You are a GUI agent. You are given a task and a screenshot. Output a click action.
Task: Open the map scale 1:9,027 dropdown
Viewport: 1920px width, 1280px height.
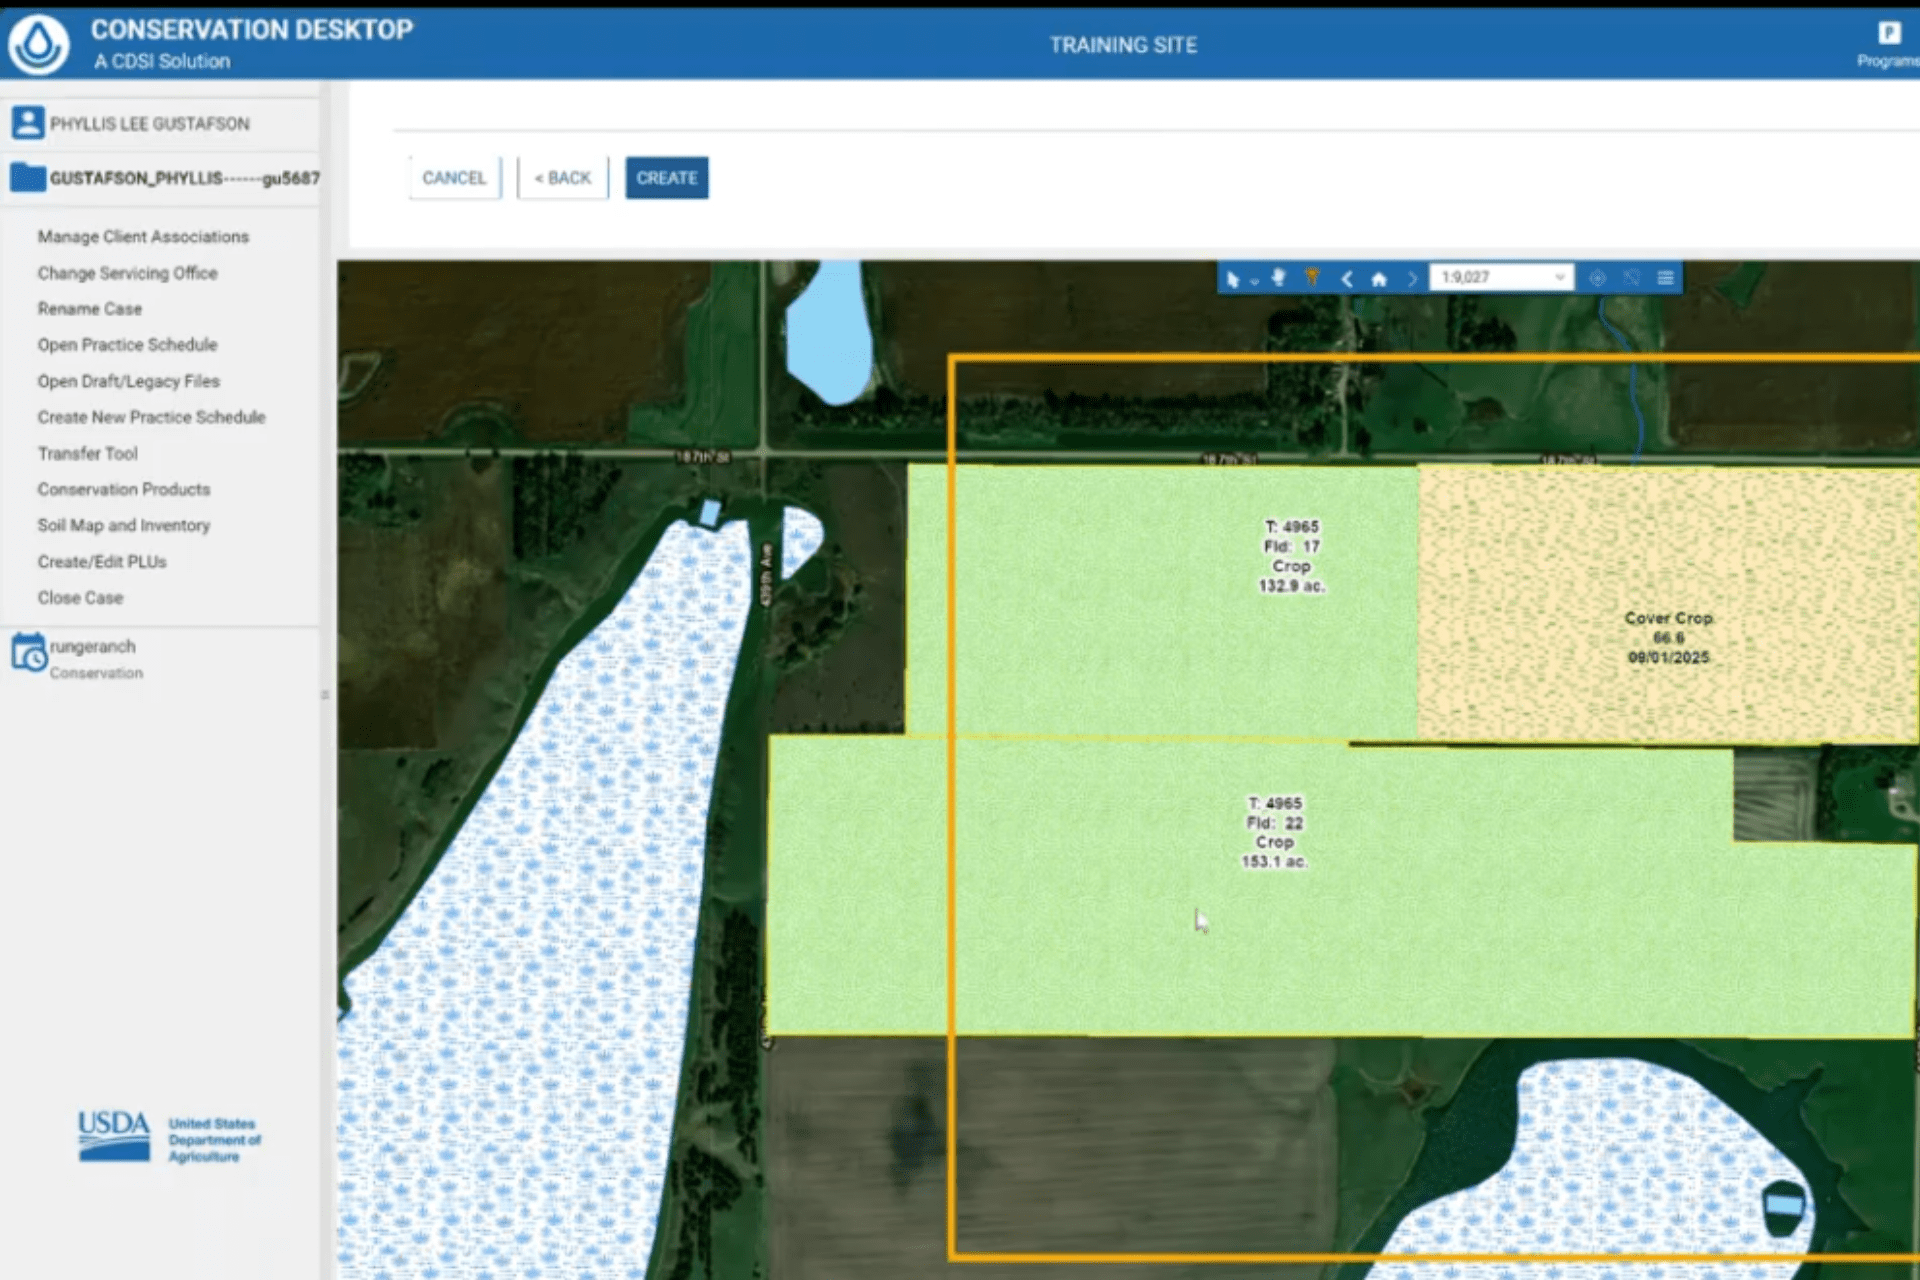pos(1500,278)
